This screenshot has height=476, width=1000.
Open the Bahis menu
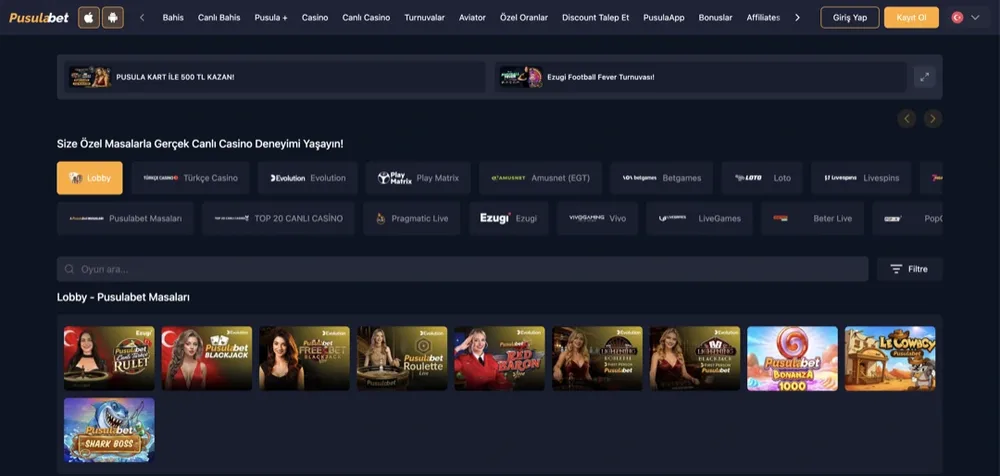coord(173,17)
